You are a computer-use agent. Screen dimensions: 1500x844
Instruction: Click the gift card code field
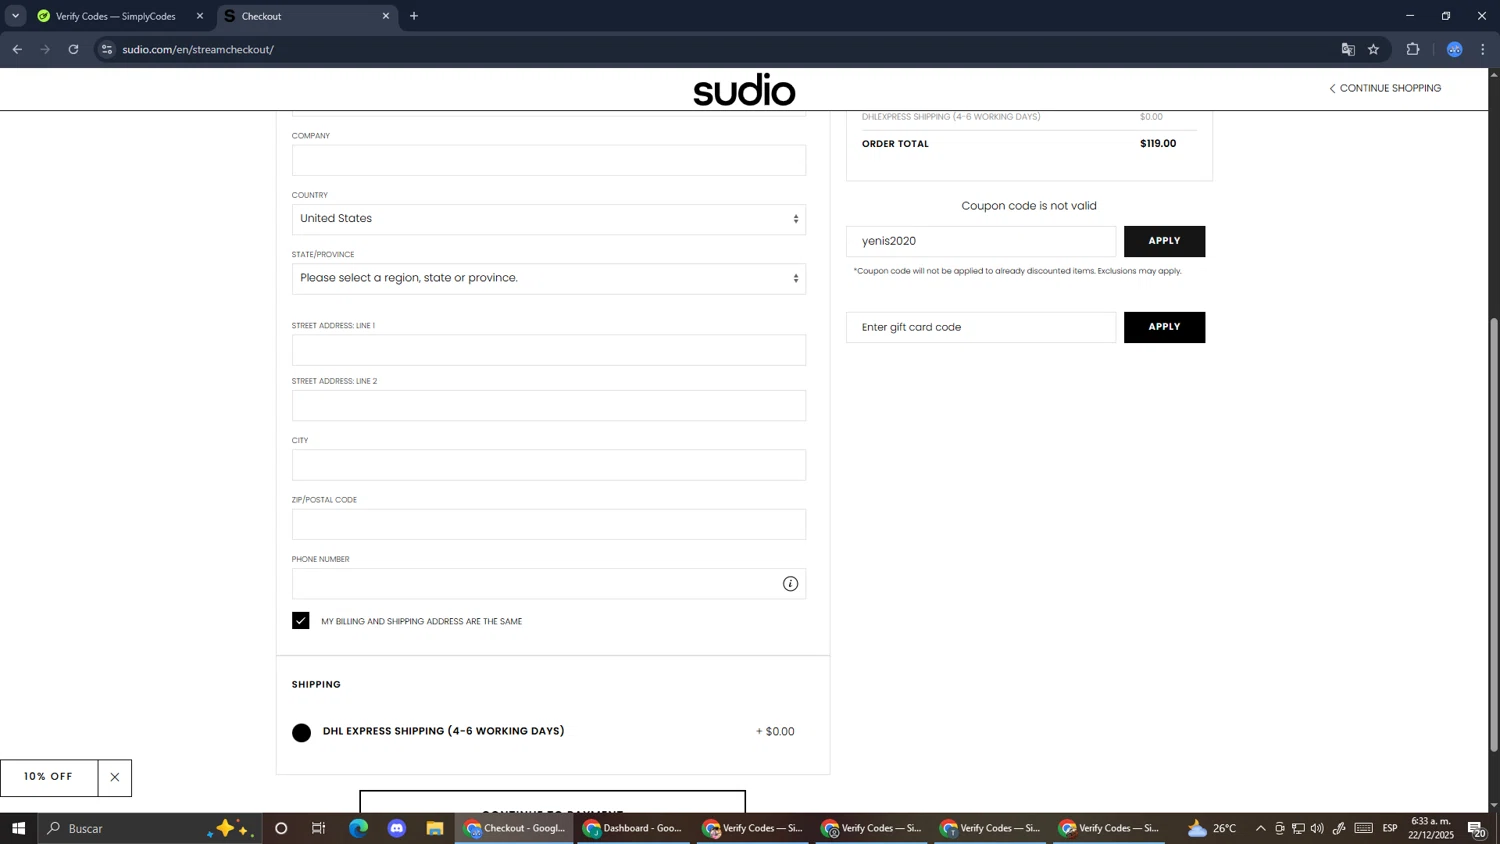pyautogui.click(x=980, y=327)
